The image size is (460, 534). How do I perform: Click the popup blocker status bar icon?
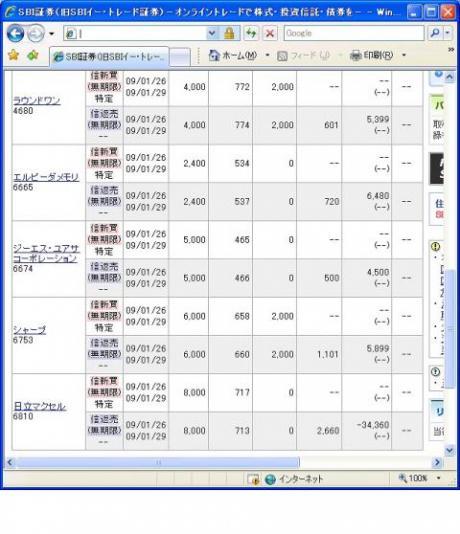pyautogui.click(x=254, y=479)
